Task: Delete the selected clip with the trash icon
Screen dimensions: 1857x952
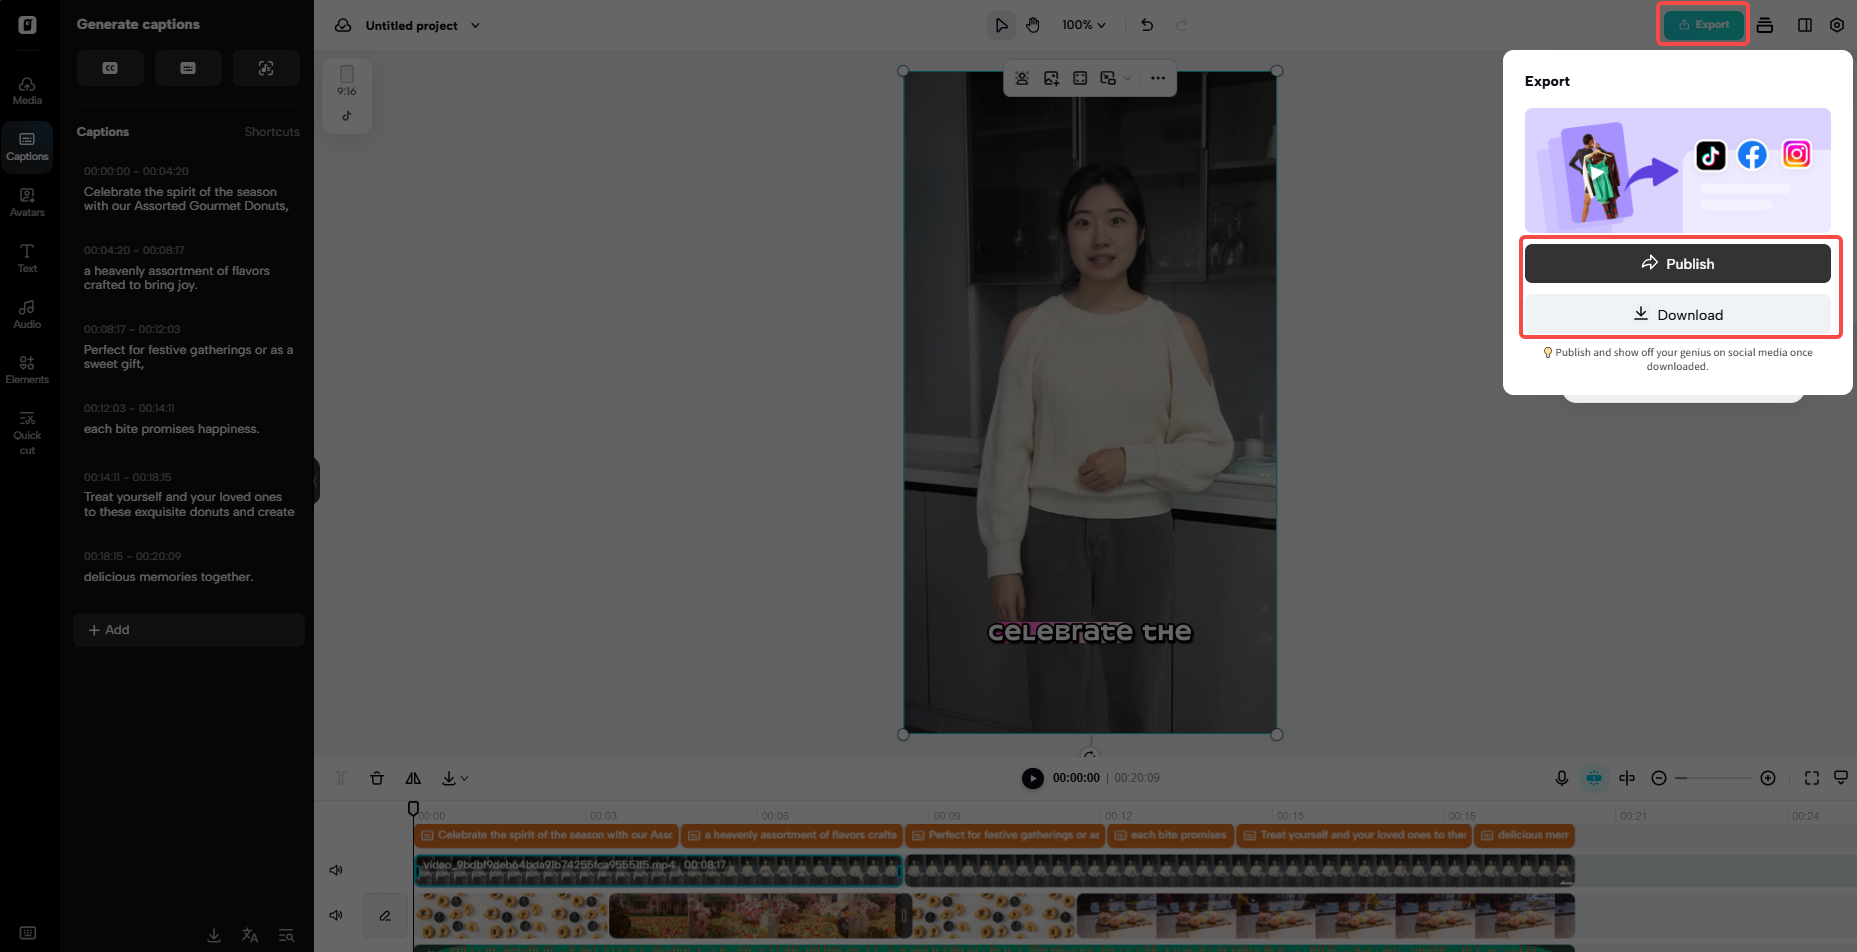Action: point(377,778)
